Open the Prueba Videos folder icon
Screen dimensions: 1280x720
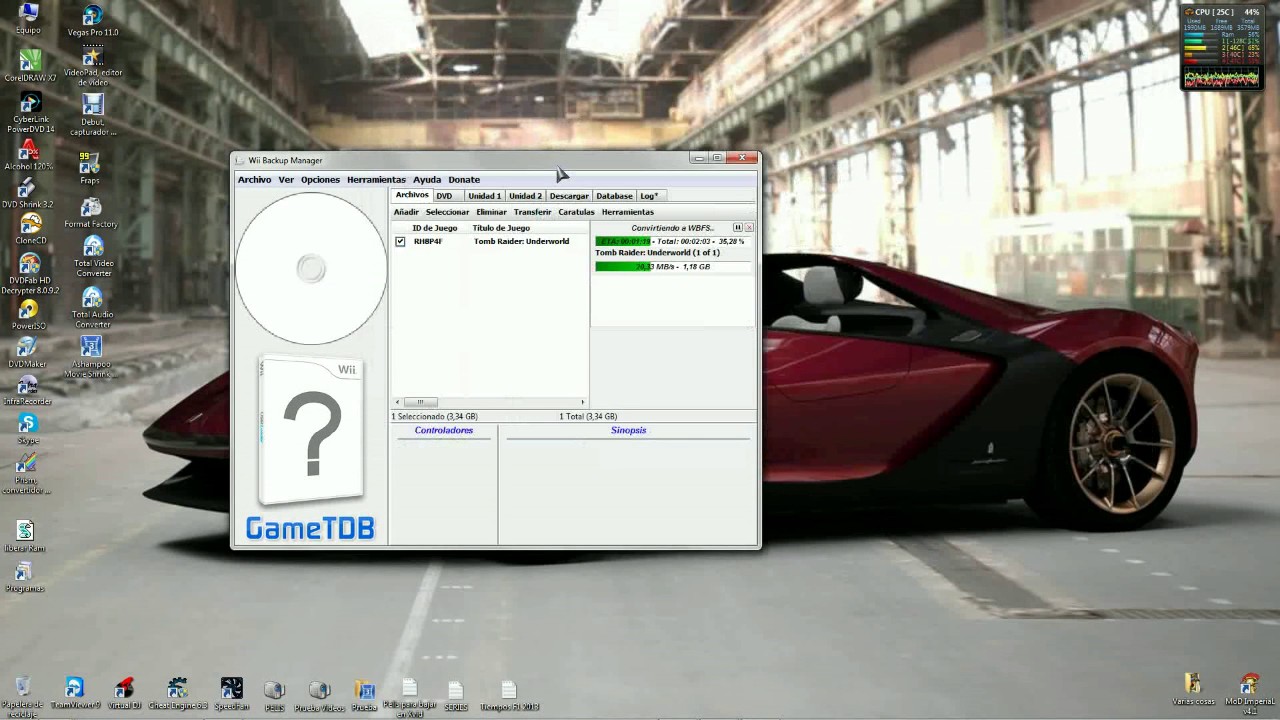click(x=319, y=697)
